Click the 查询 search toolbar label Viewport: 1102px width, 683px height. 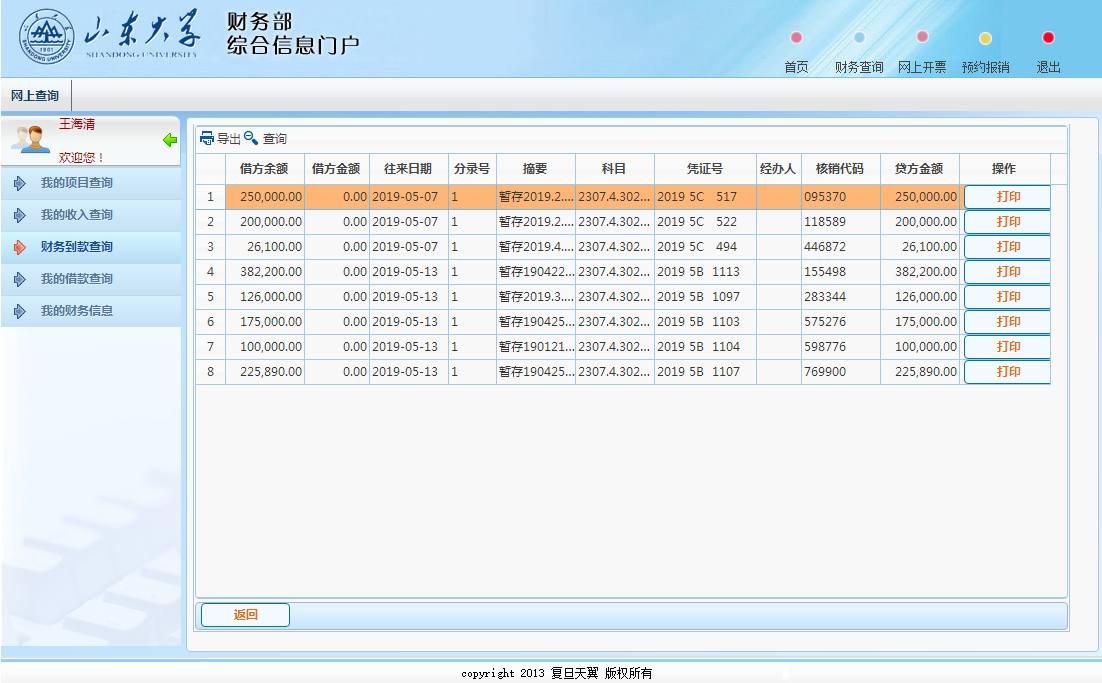click(x=275, y=139)
